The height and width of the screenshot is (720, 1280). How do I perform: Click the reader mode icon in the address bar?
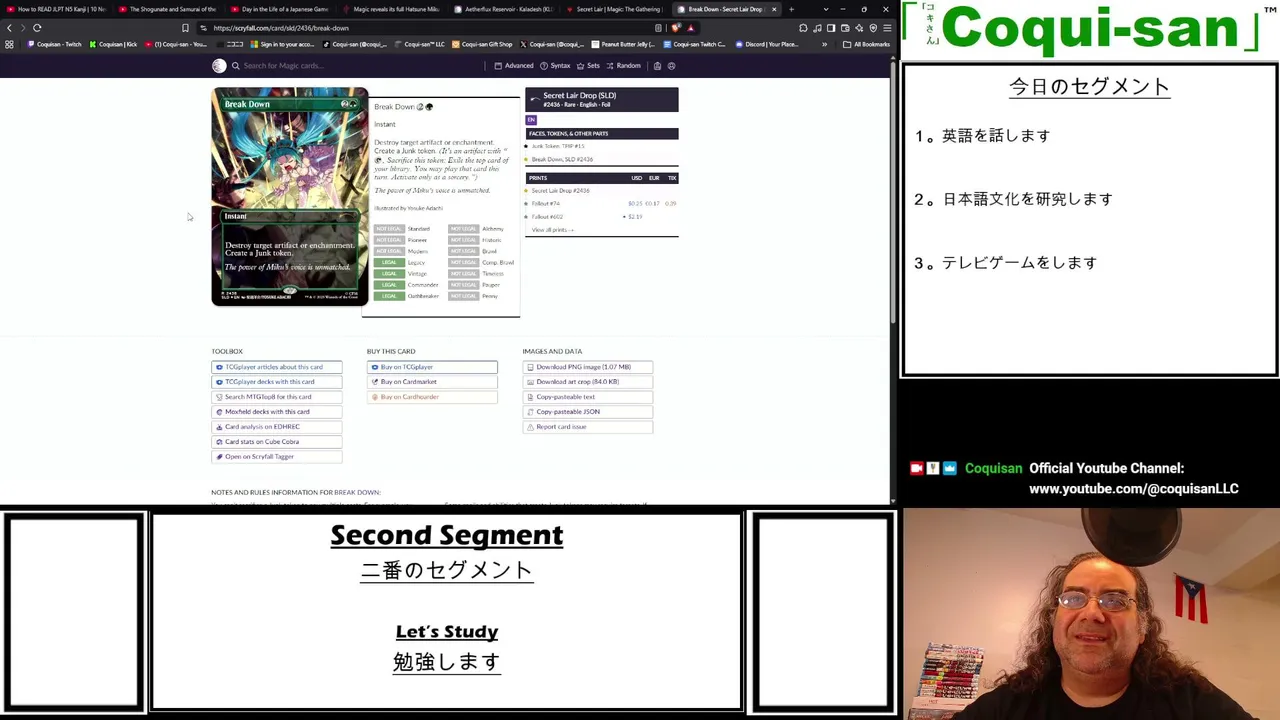(658, 28)
